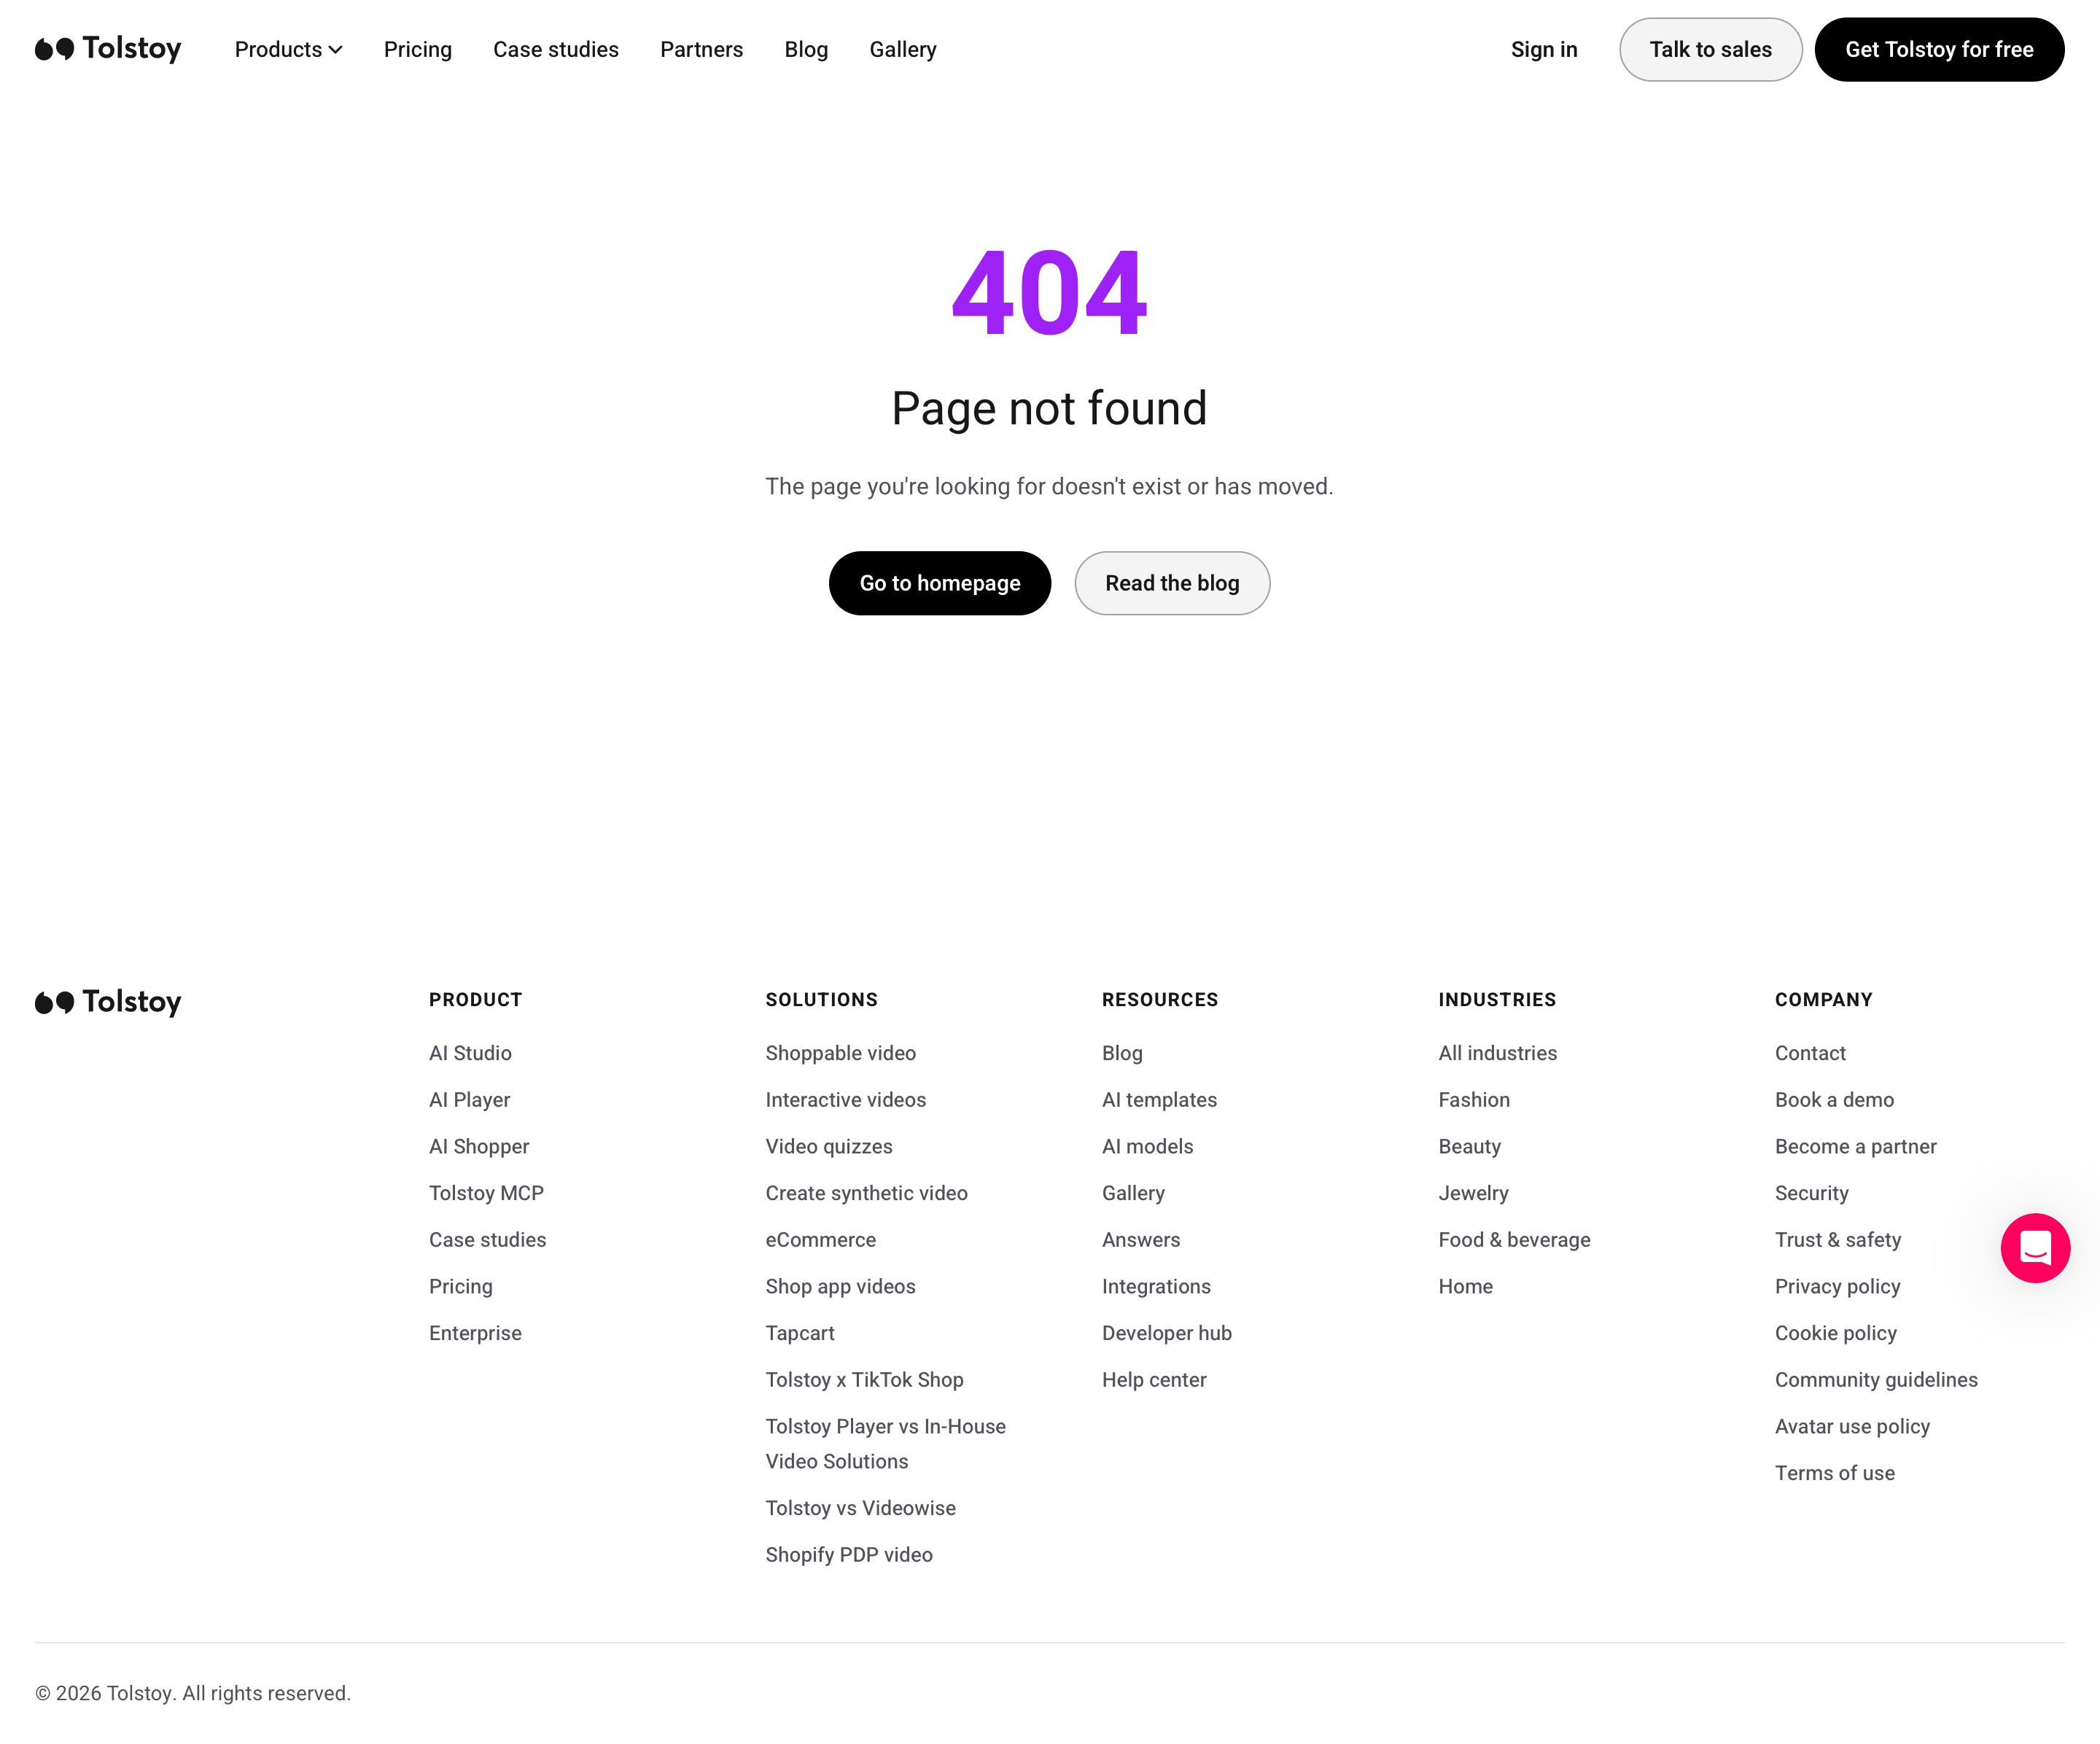Open Avatar use policy footer link
Image resolution: width=2100 pixels, height=1744 pixels.
(x=1852, y=1427)
